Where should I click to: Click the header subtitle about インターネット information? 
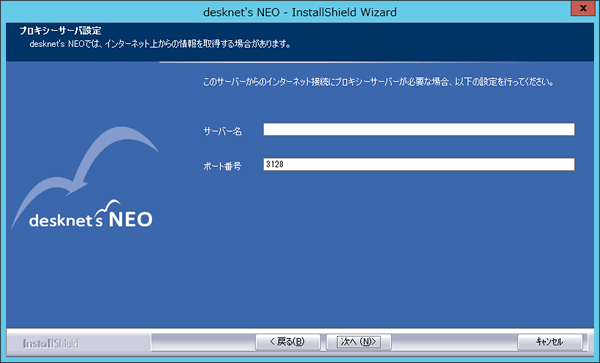pos(160,44)
